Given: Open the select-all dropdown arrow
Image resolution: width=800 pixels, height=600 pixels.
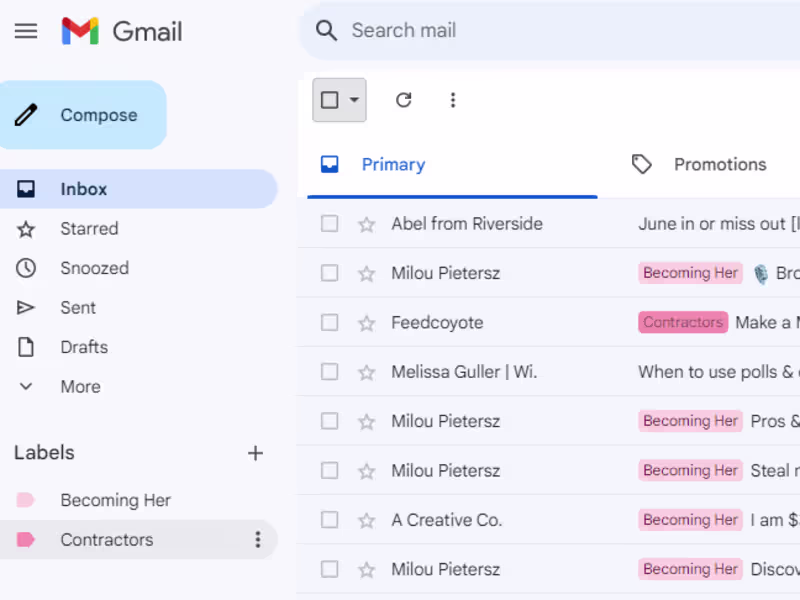Looking at the screenshot, I should 354,100.
